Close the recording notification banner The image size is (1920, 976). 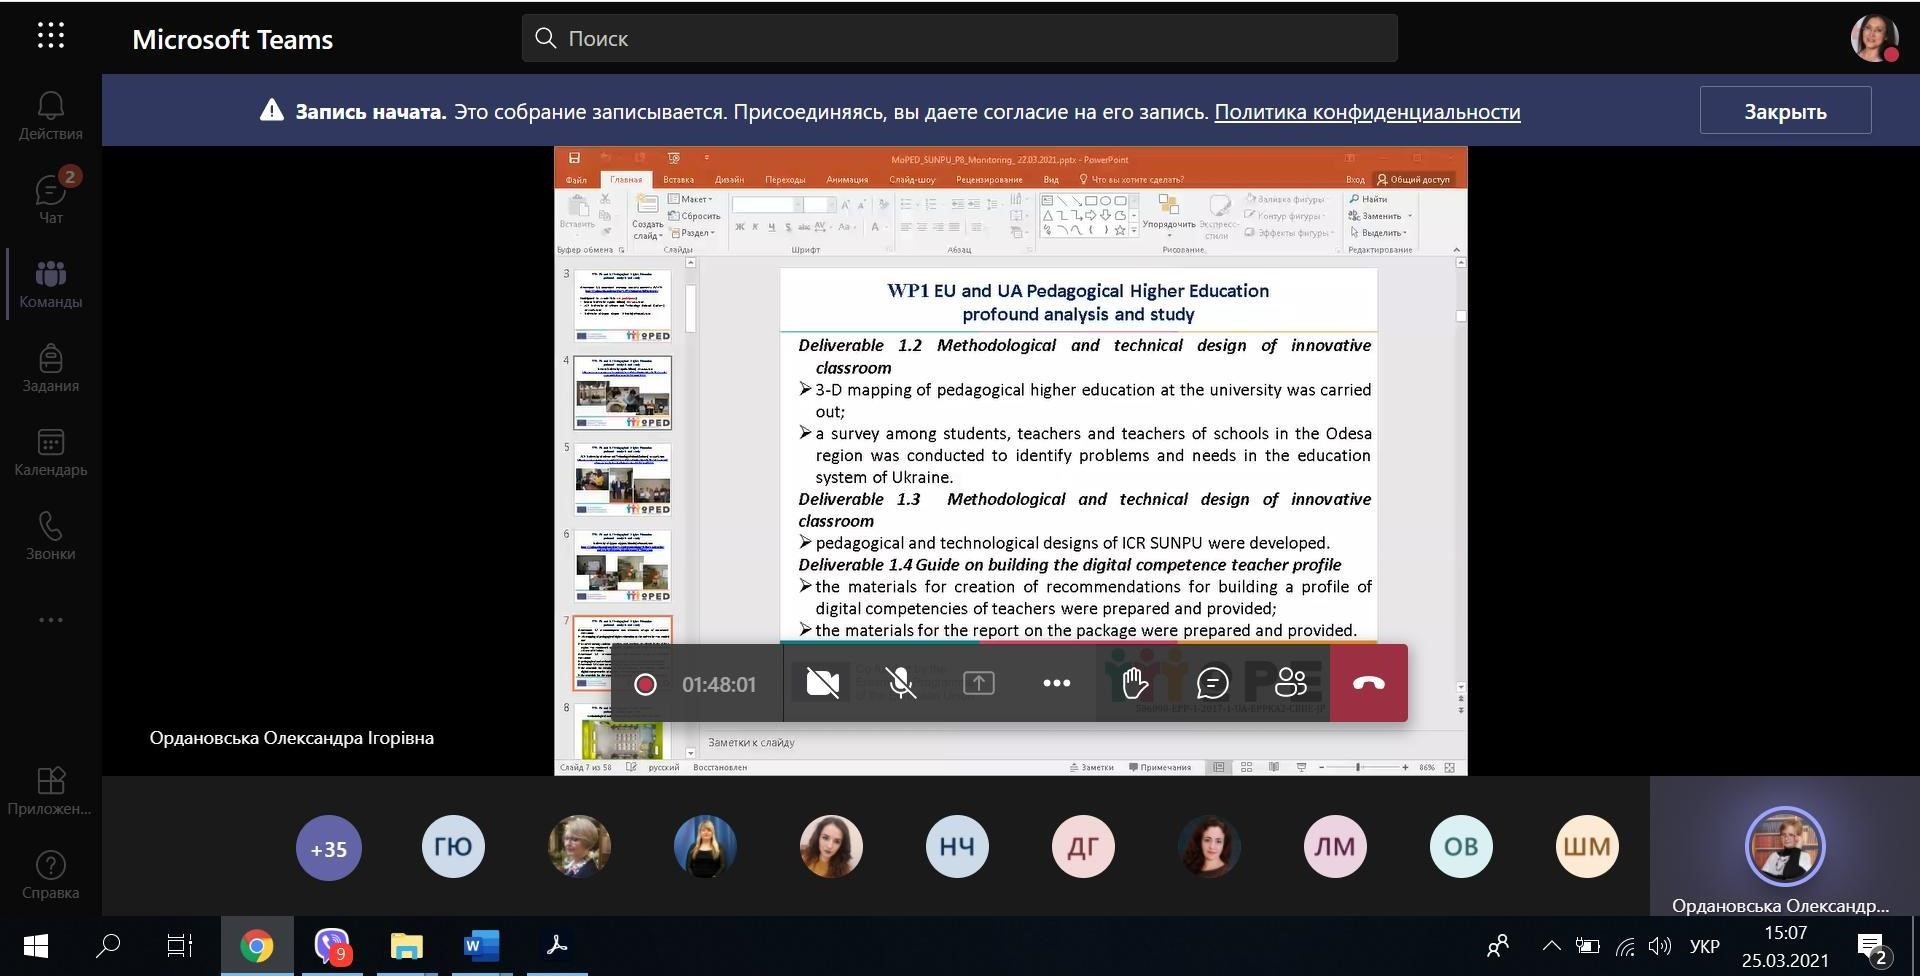[x=1784, y=111]
